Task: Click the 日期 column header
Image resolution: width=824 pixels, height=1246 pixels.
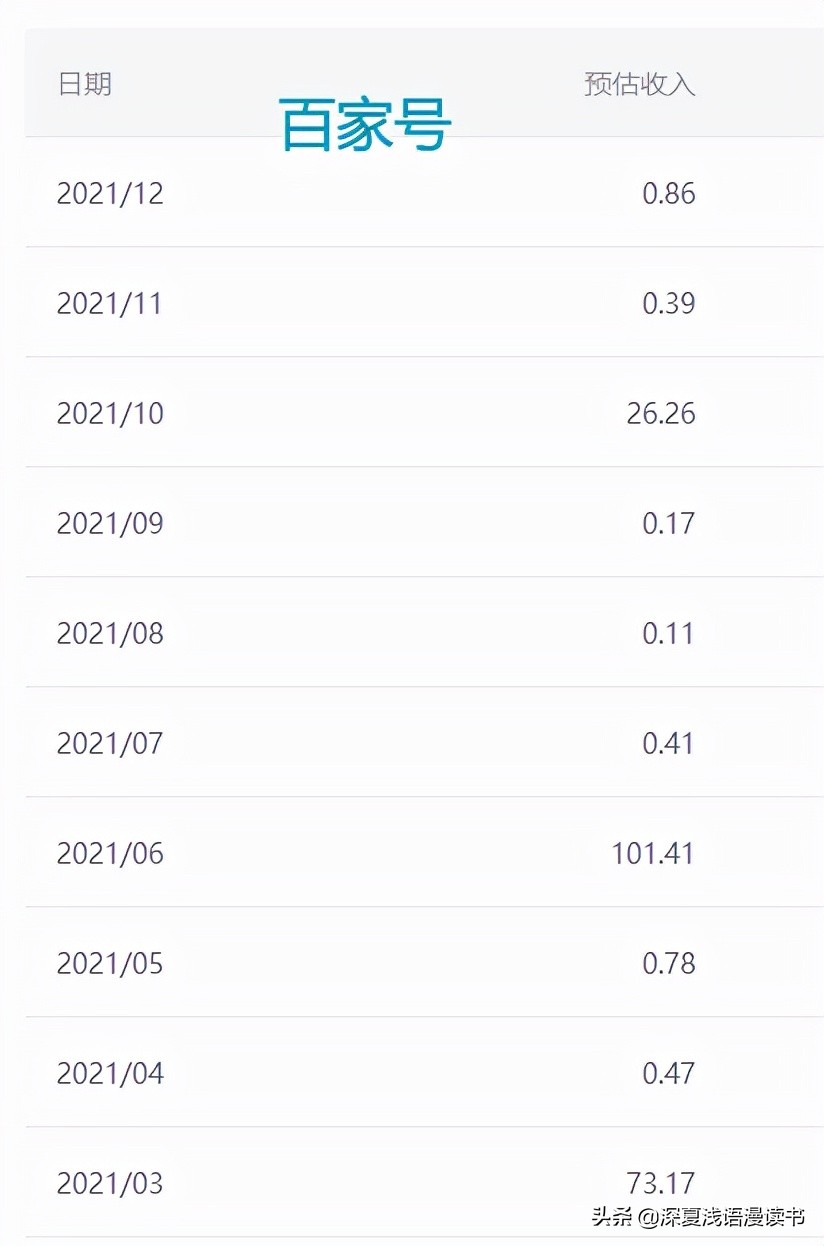Action: [x=85, y=84]
